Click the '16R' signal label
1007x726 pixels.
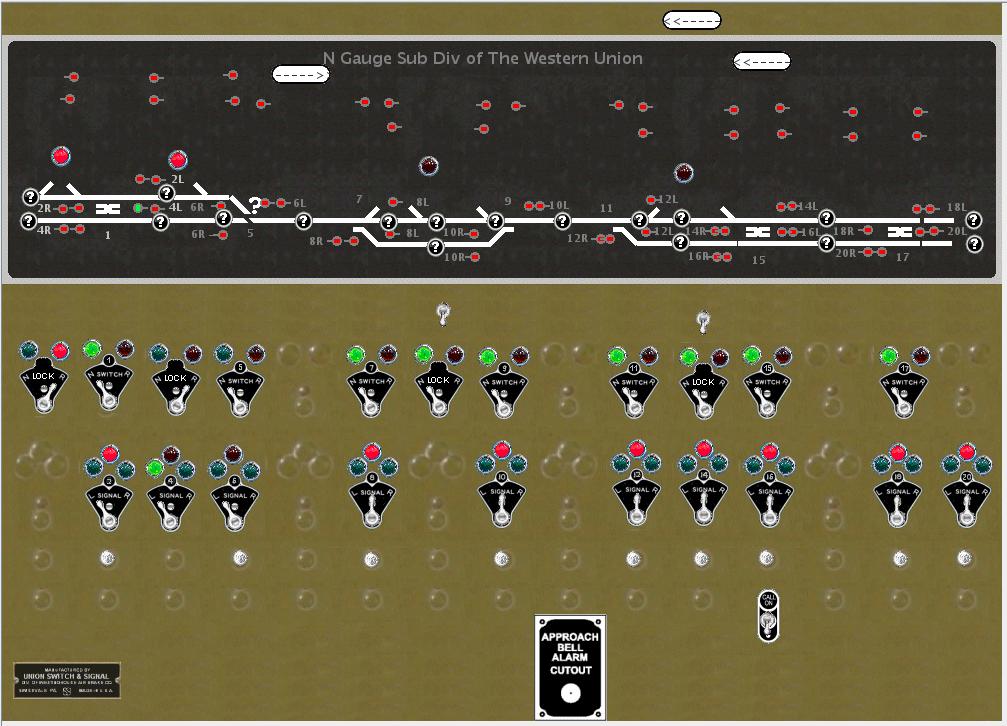pyautogui.click(x=698, y=256)
